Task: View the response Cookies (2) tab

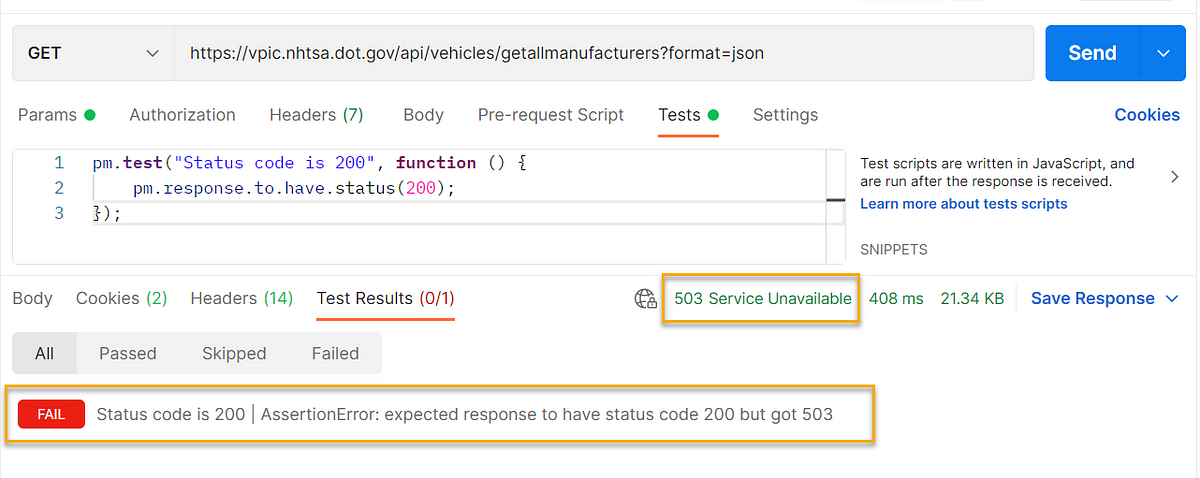Action: click(x=121, y=298)
